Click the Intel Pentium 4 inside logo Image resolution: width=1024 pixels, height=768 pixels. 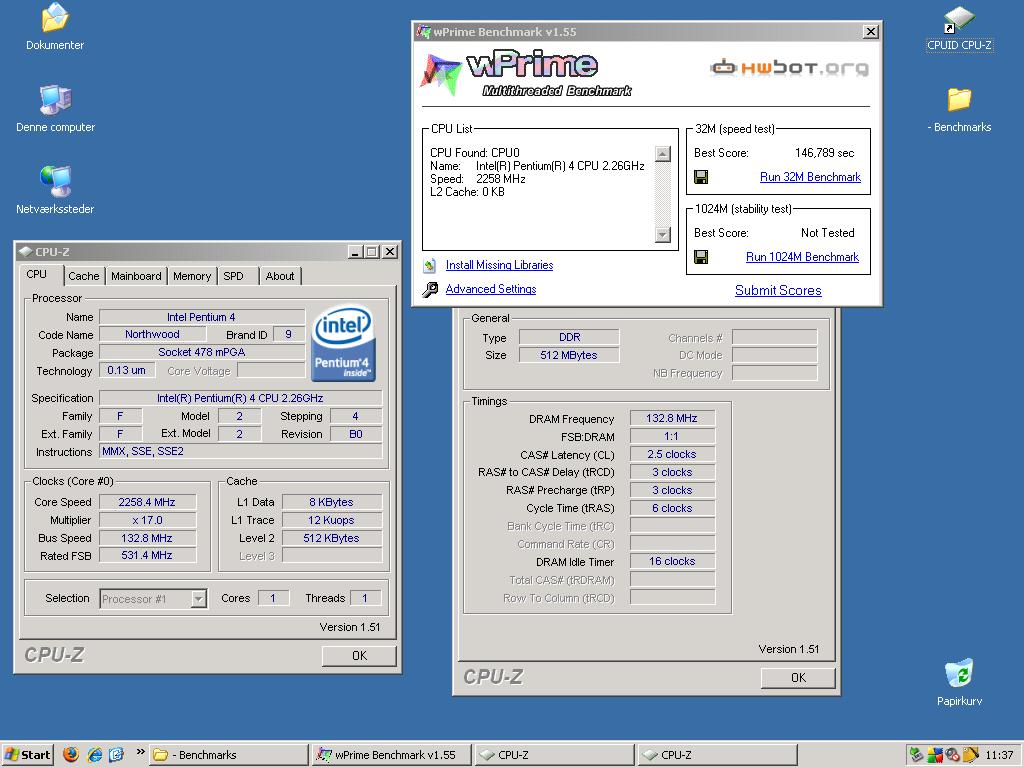343,344
